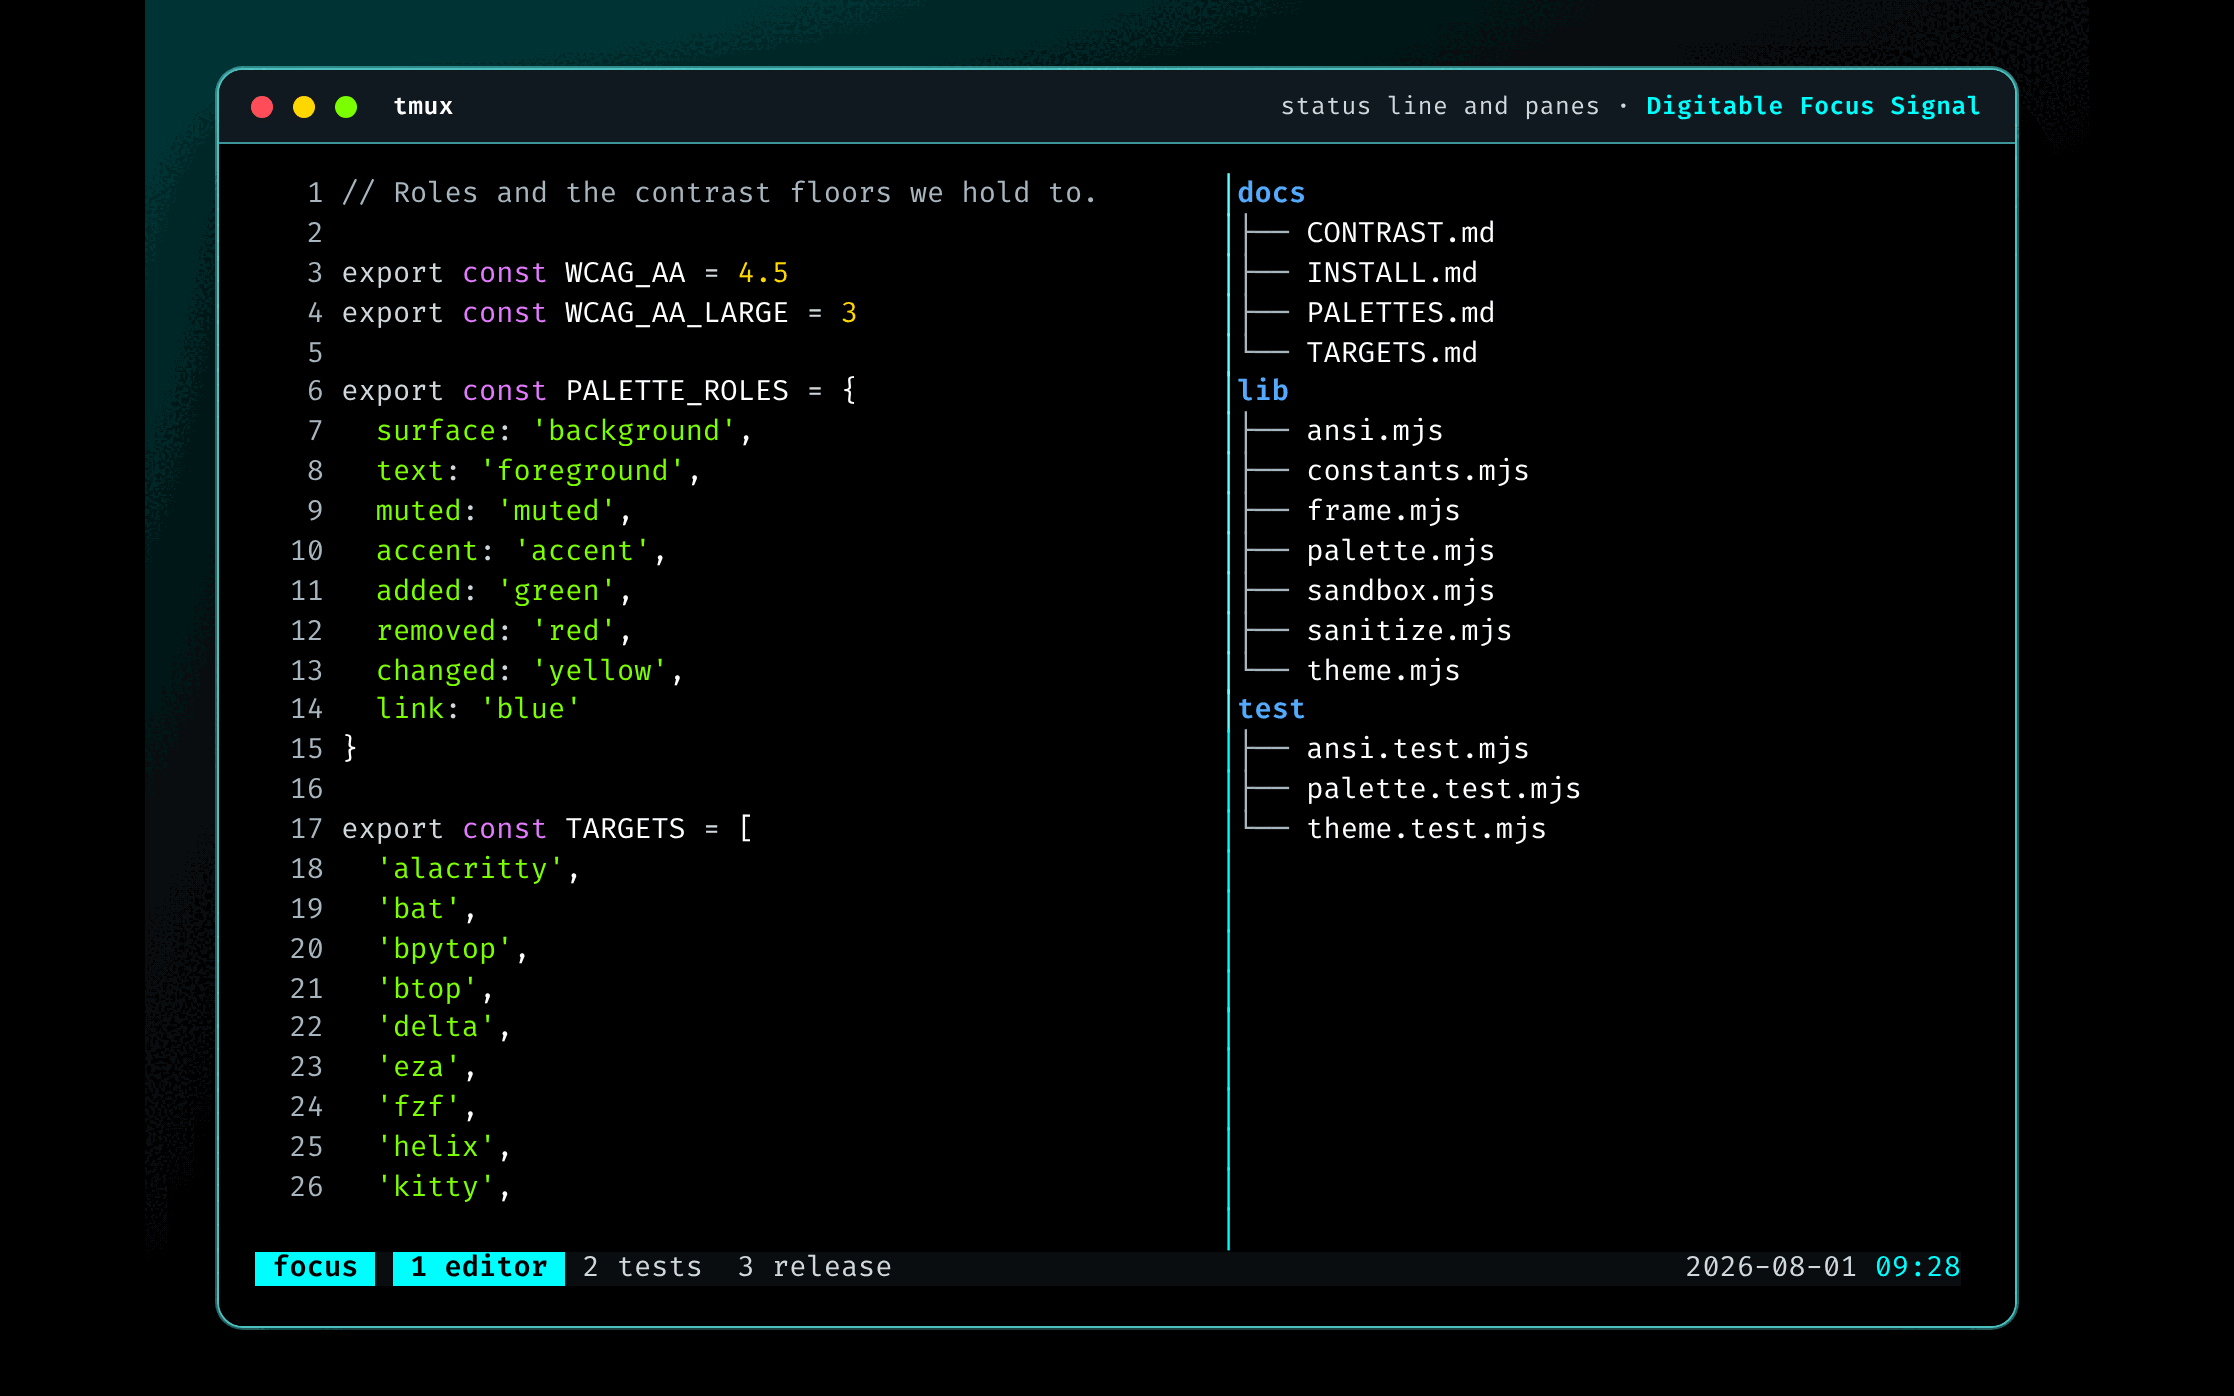Click the 'bat' entry on line 19
The image size is (2234, 1396).
[x=419, y=908]
